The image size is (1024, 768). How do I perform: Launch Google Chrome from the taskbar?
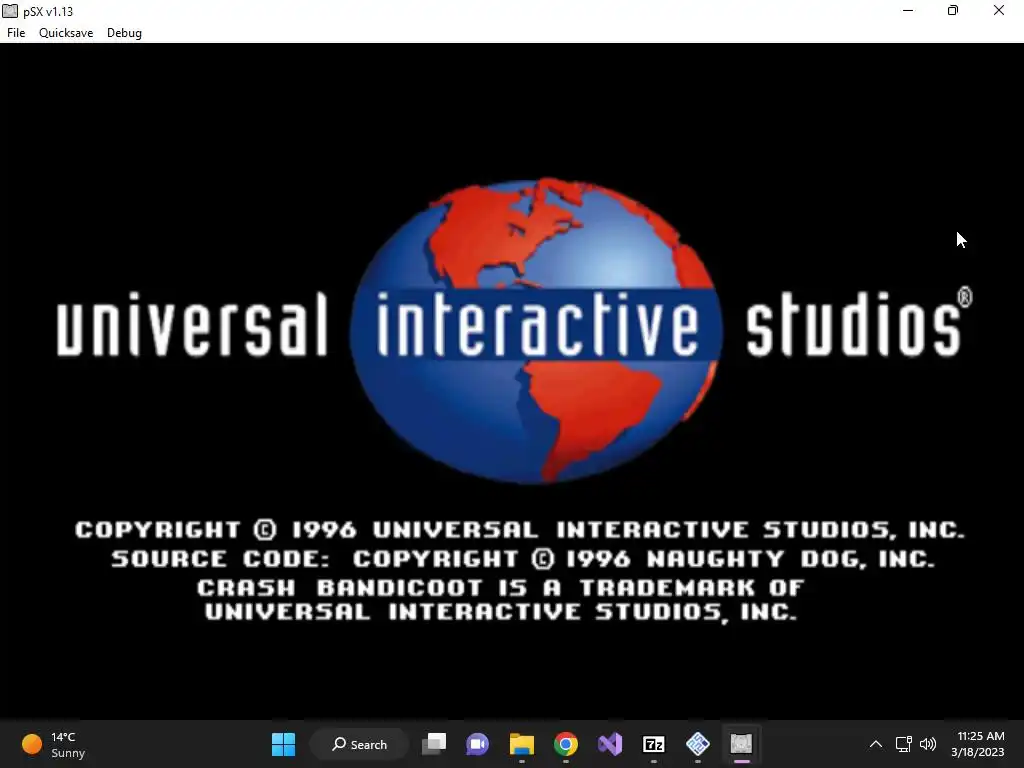[x=566, y=744]
